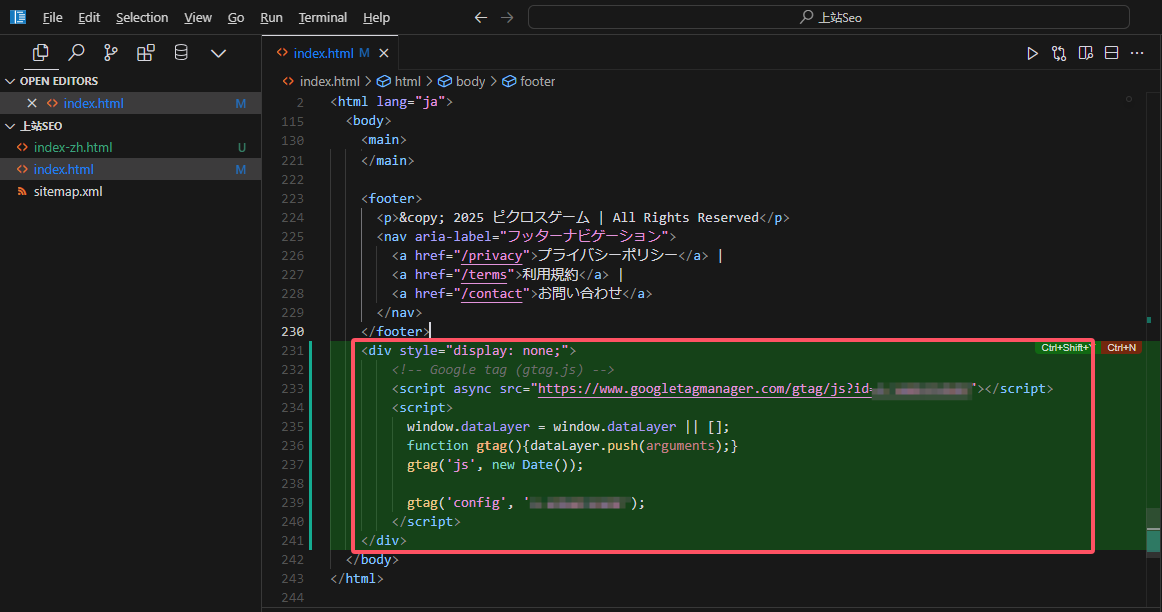Open the Selection menu
This screenshot has height=612, width=1162.
142,17
